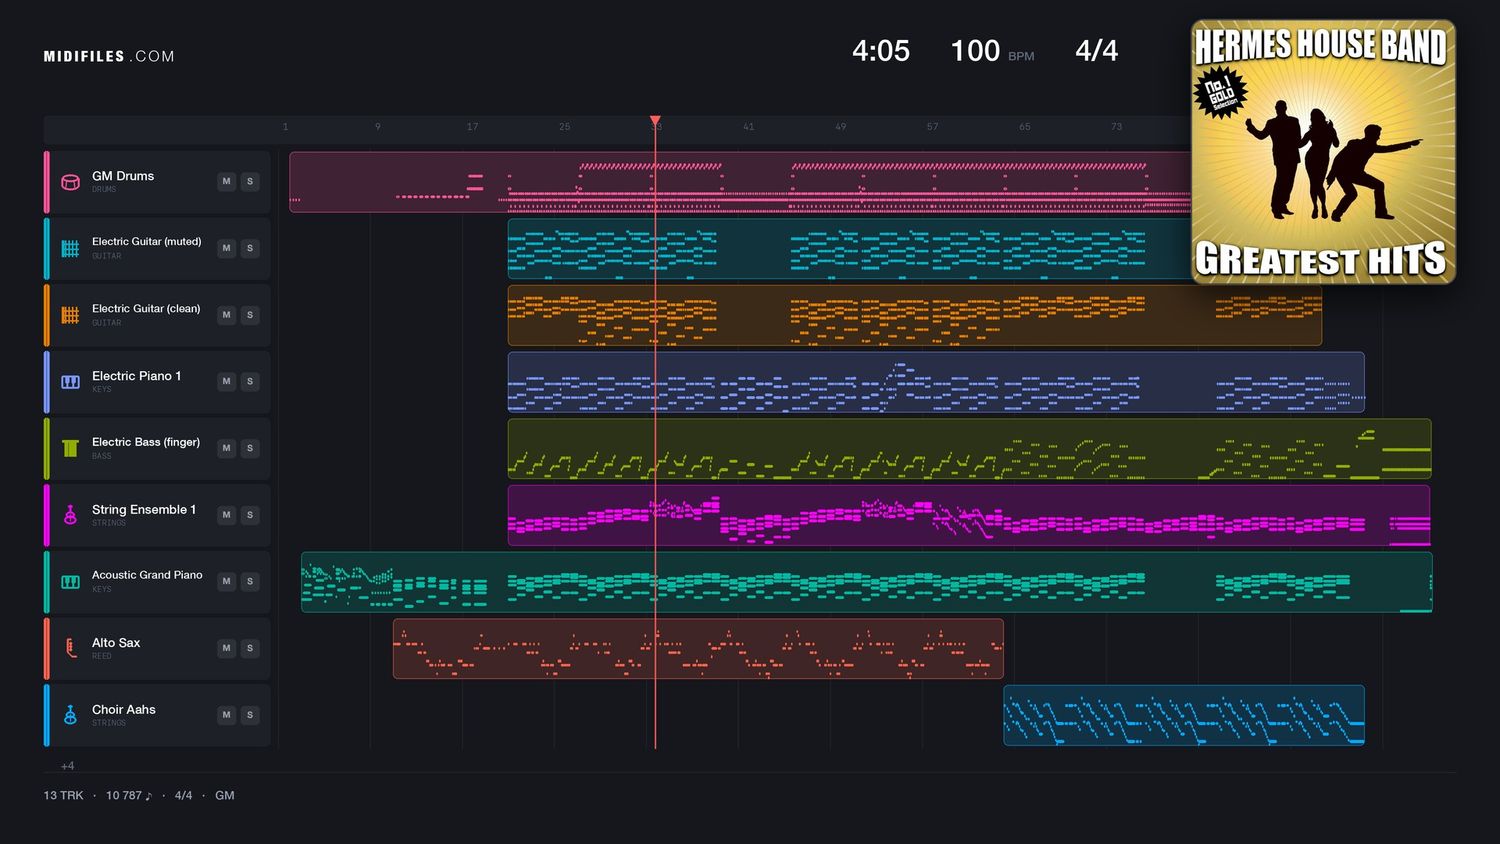
Task: Click the GM Drums drum icon
Action: click(x=70, y=182)
